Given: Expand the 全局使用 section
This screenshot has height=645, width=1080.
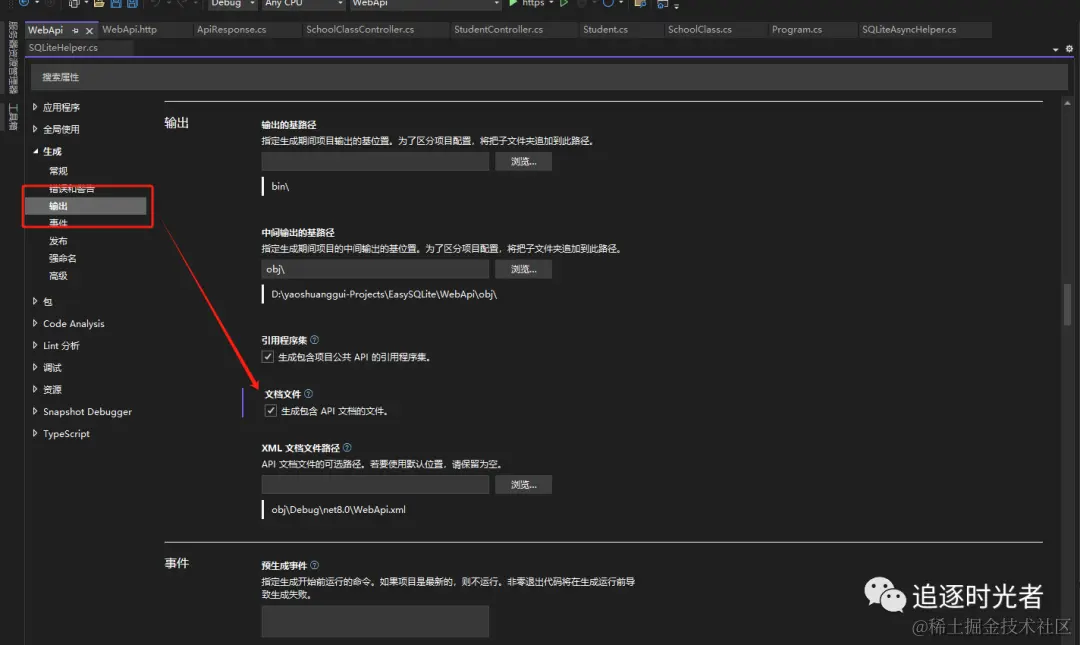Looking at the screenshot, I should [x=35, y=129].
